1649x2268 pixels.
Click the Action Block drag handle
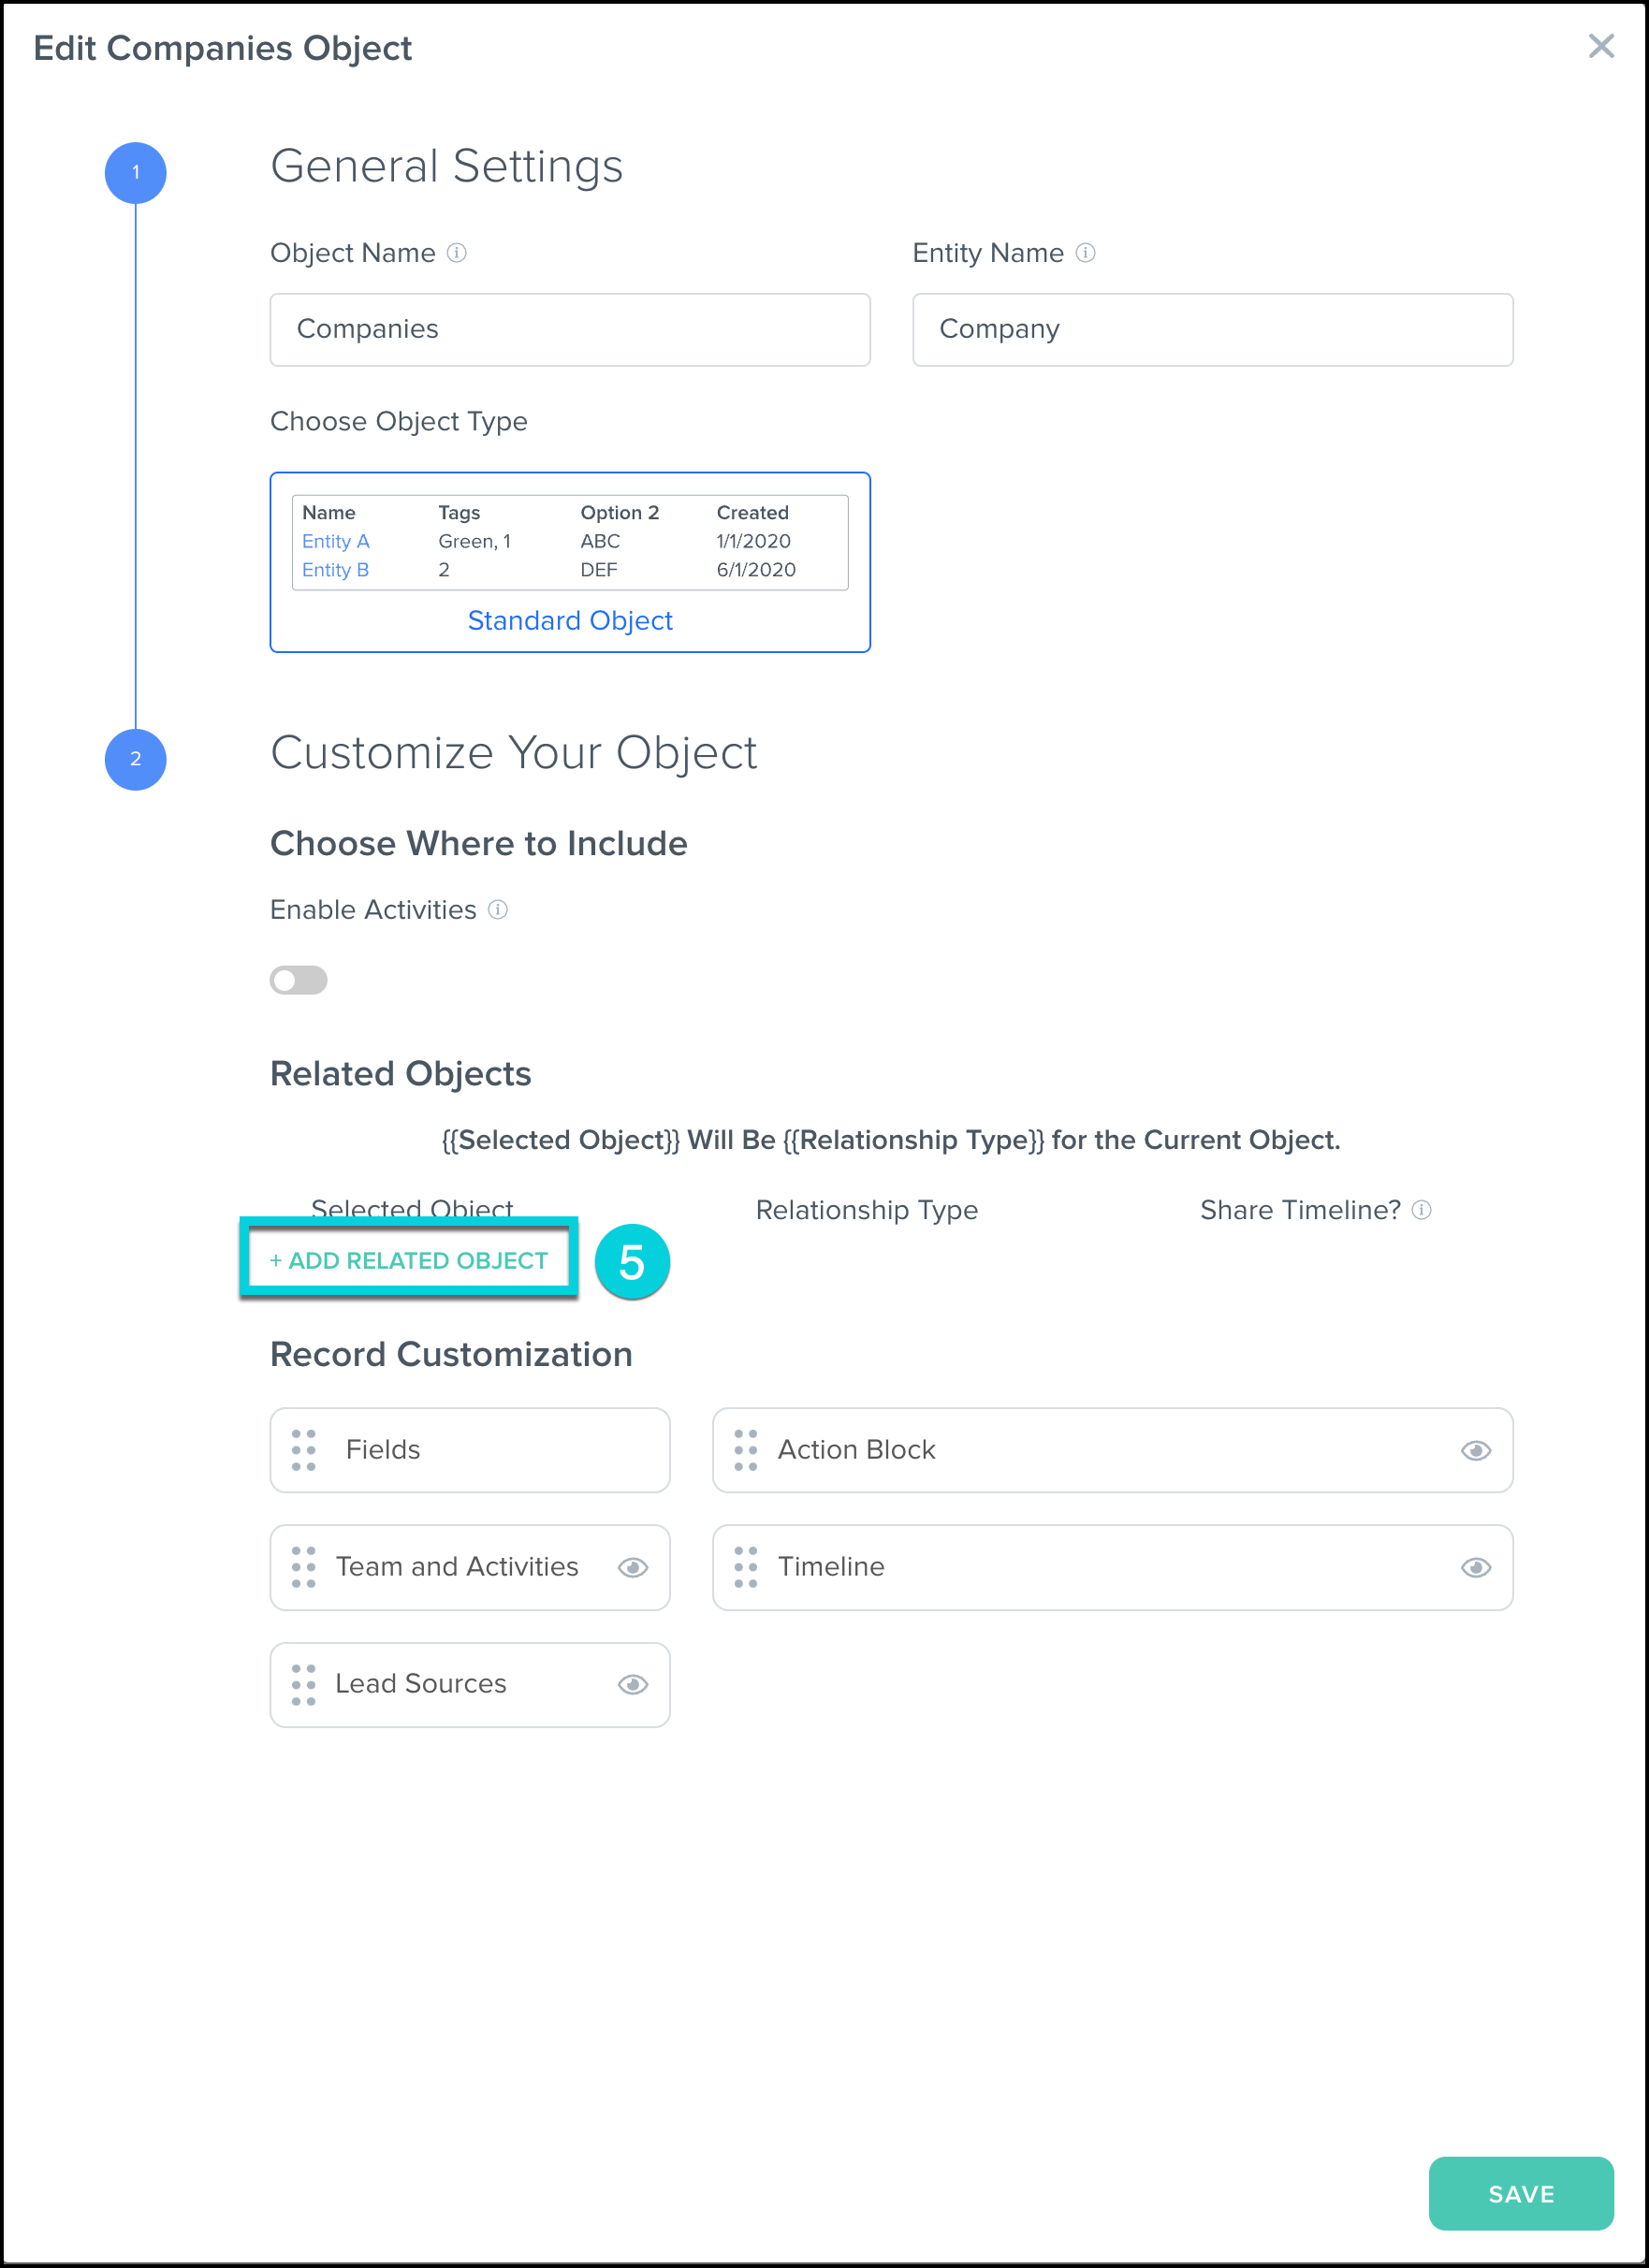(x=746, y=1450)
